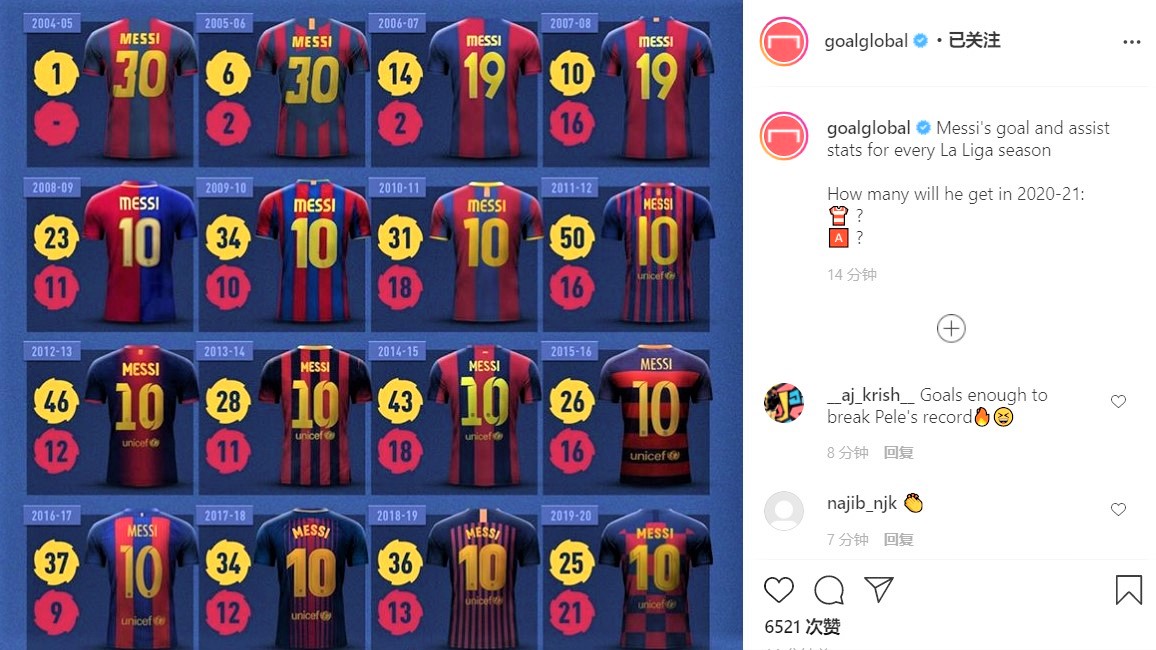This screenshot has height=650, width=1156.
Task: Like najib_njk's comment
Action: click(x=1118, y=509)
